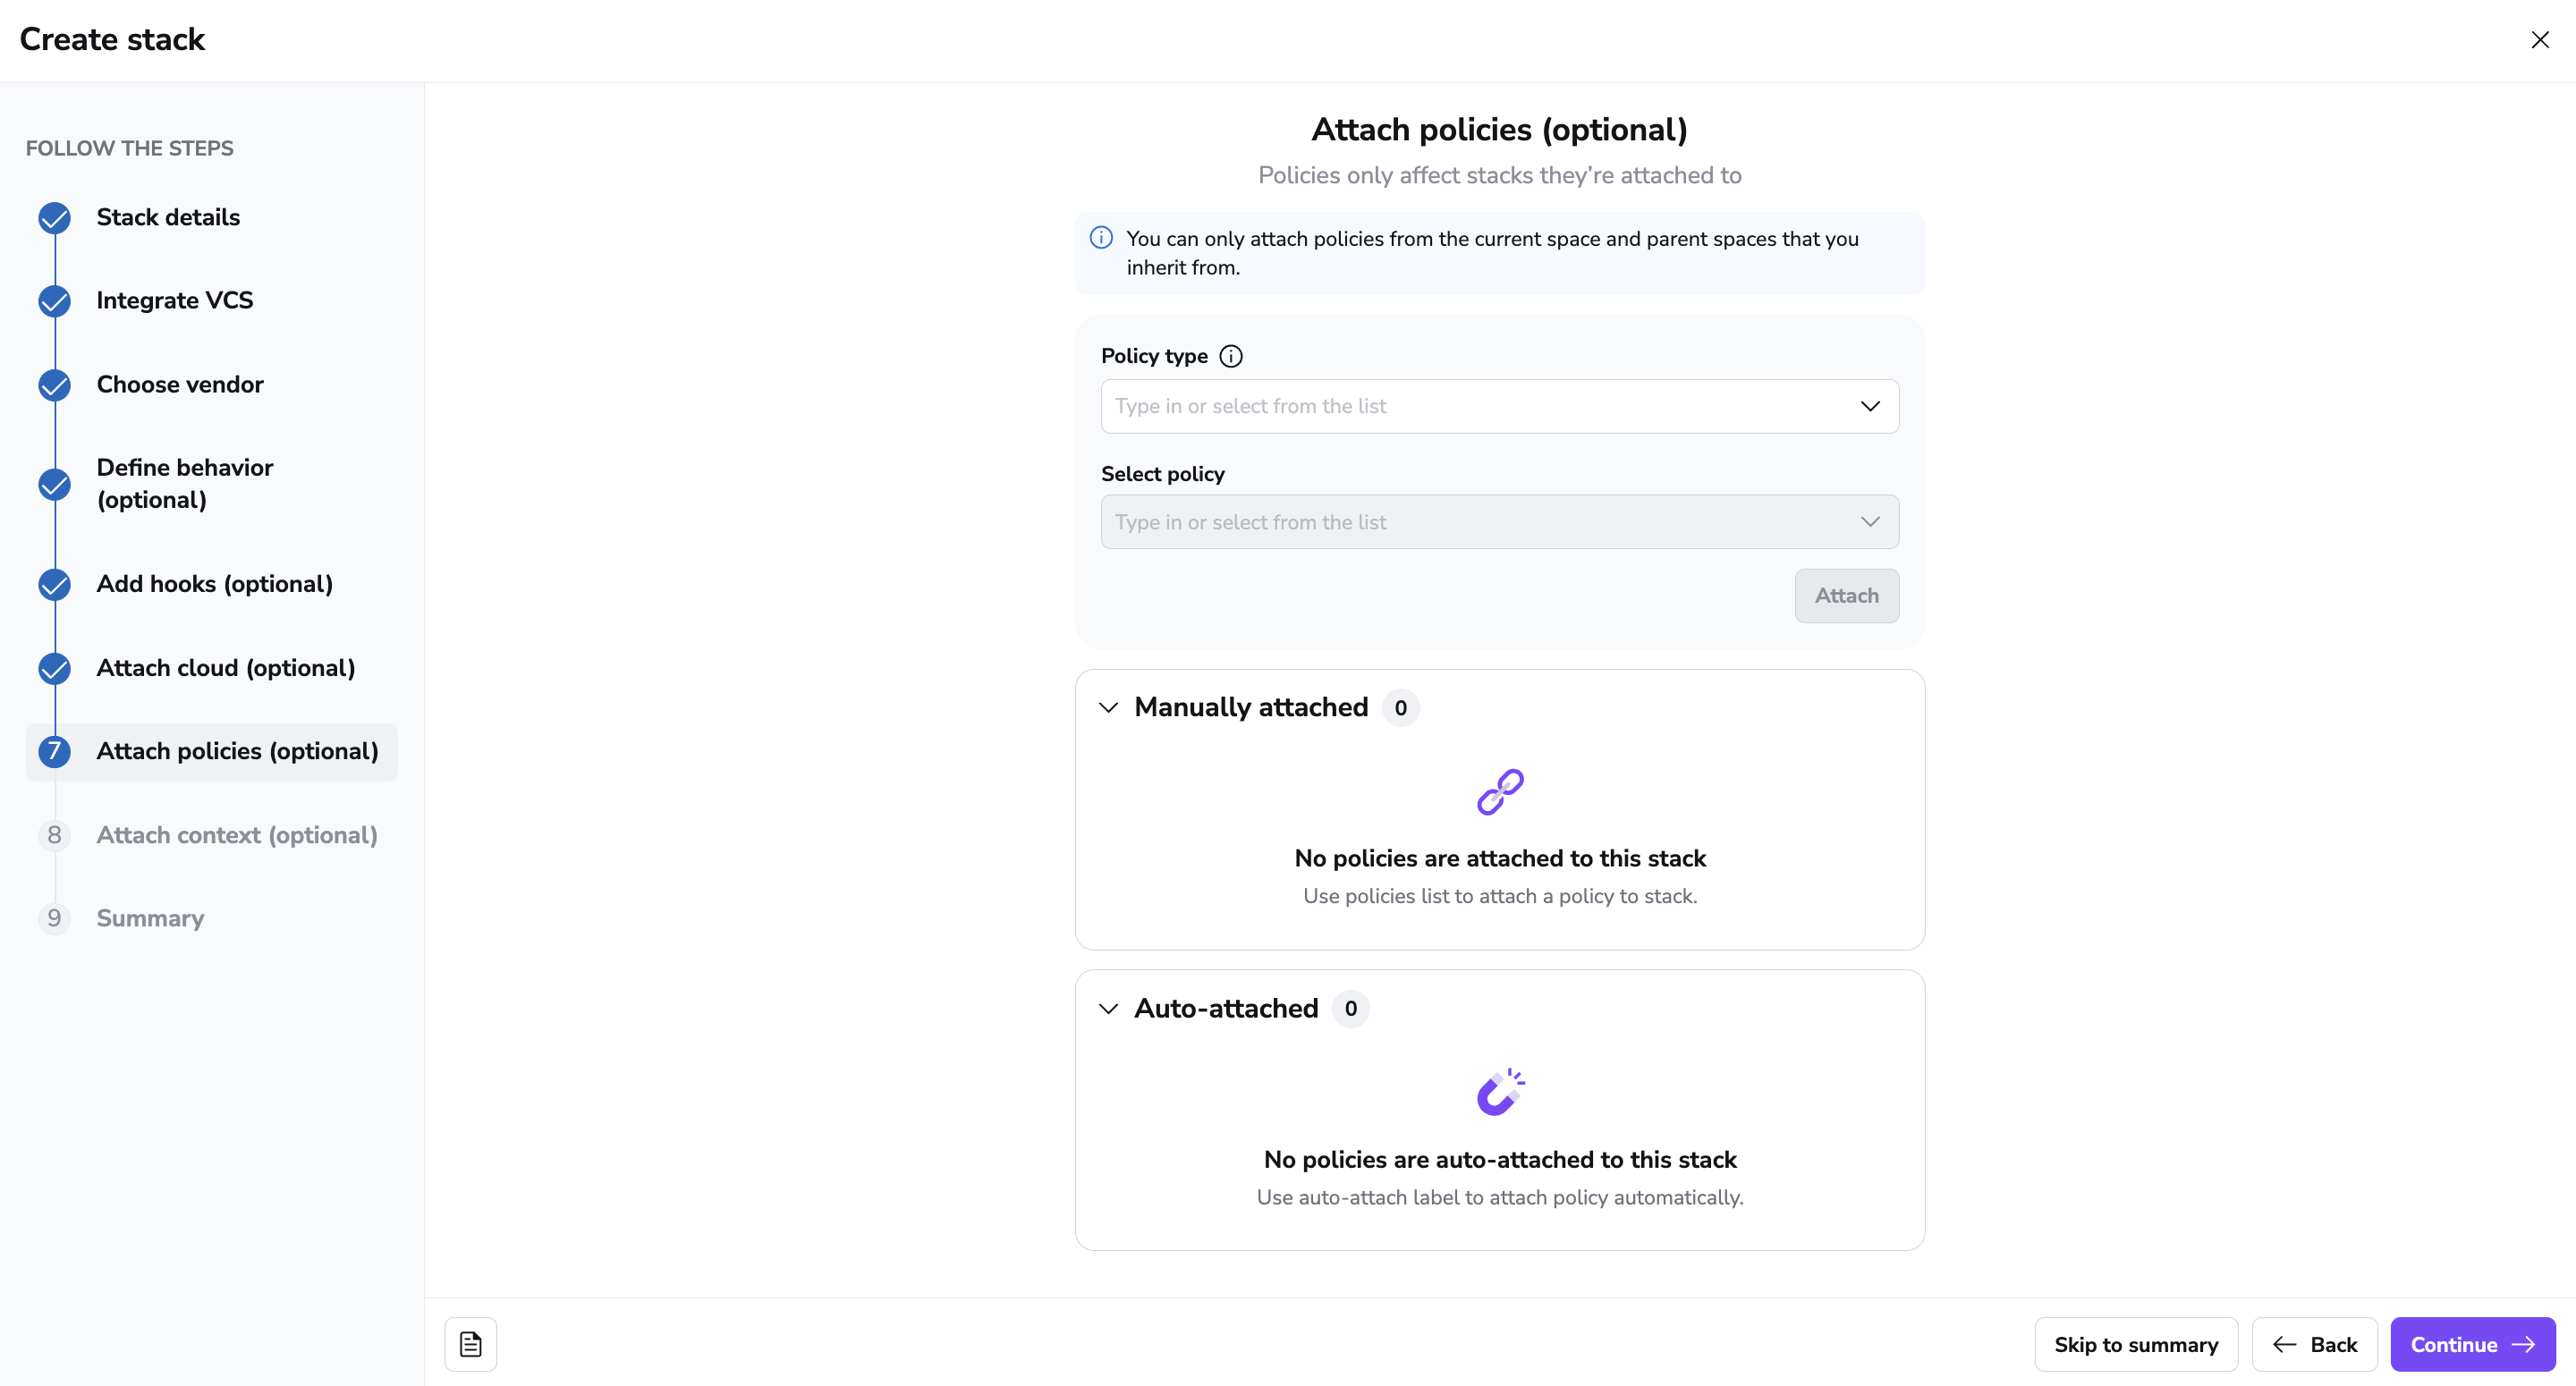This screenshot has height=1386, width=2576.
Task: Open the Policy type dropdown
Action: 1499,406
